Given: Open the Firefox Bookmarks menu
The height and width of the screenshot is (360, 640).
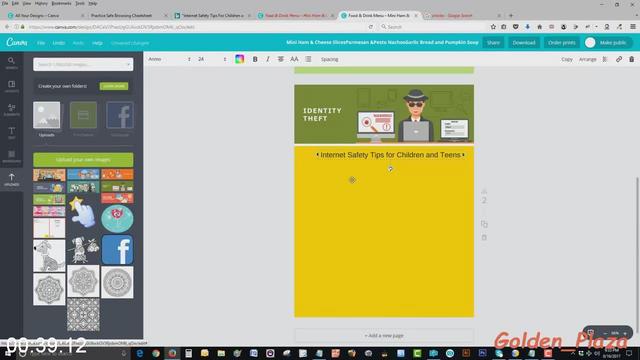Looking at the screenshot, I should 61,3.
